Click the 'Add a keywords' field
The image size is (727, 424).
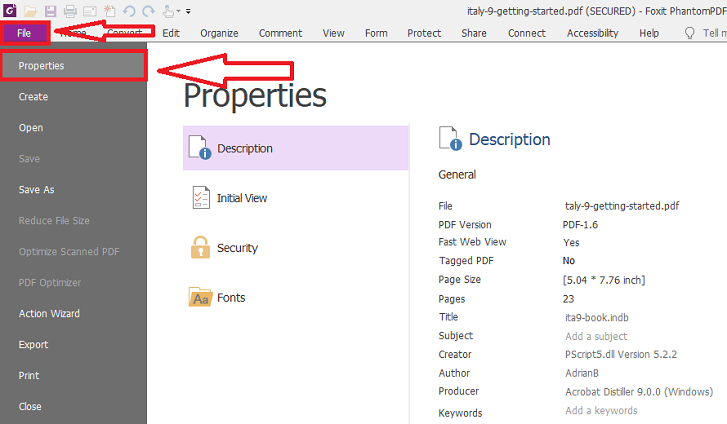[x=600, y=411]
